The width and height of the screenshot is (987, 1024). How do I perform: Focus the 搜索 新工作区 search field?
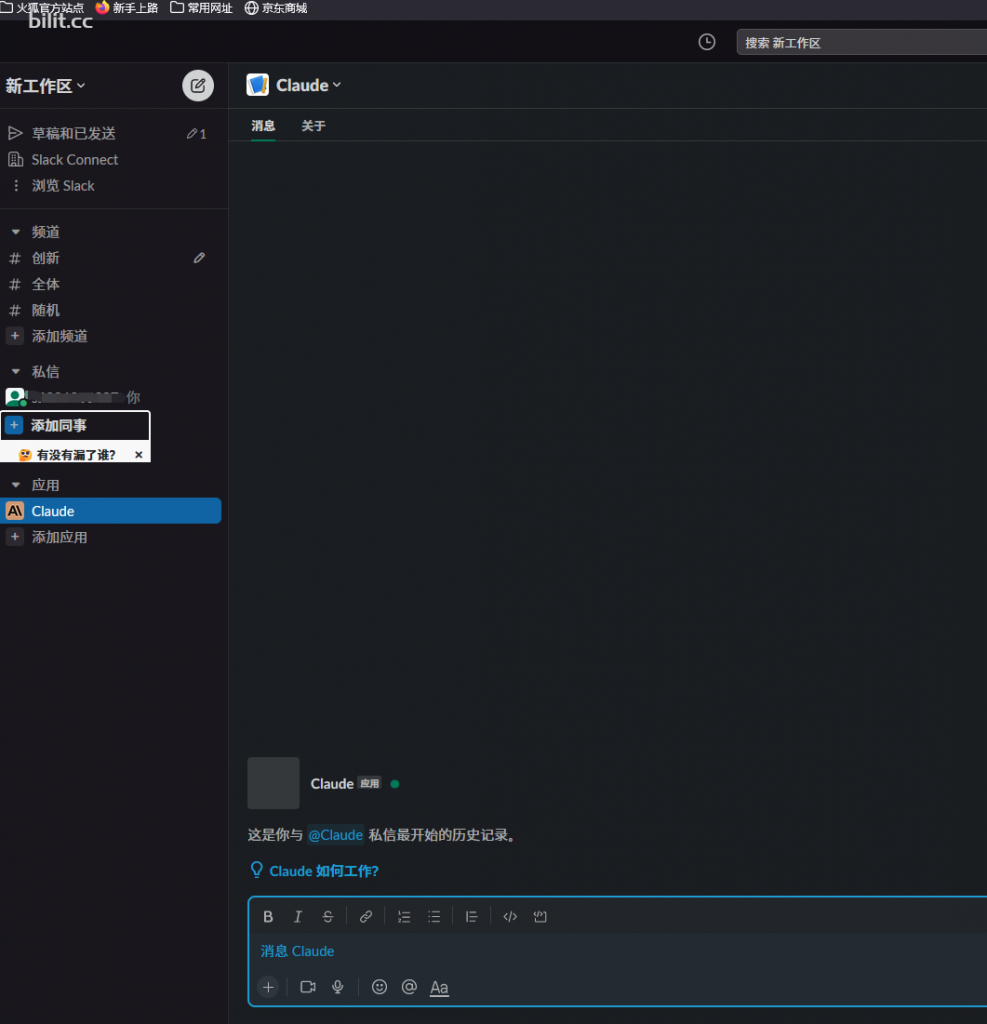click(x=862, y=42)
